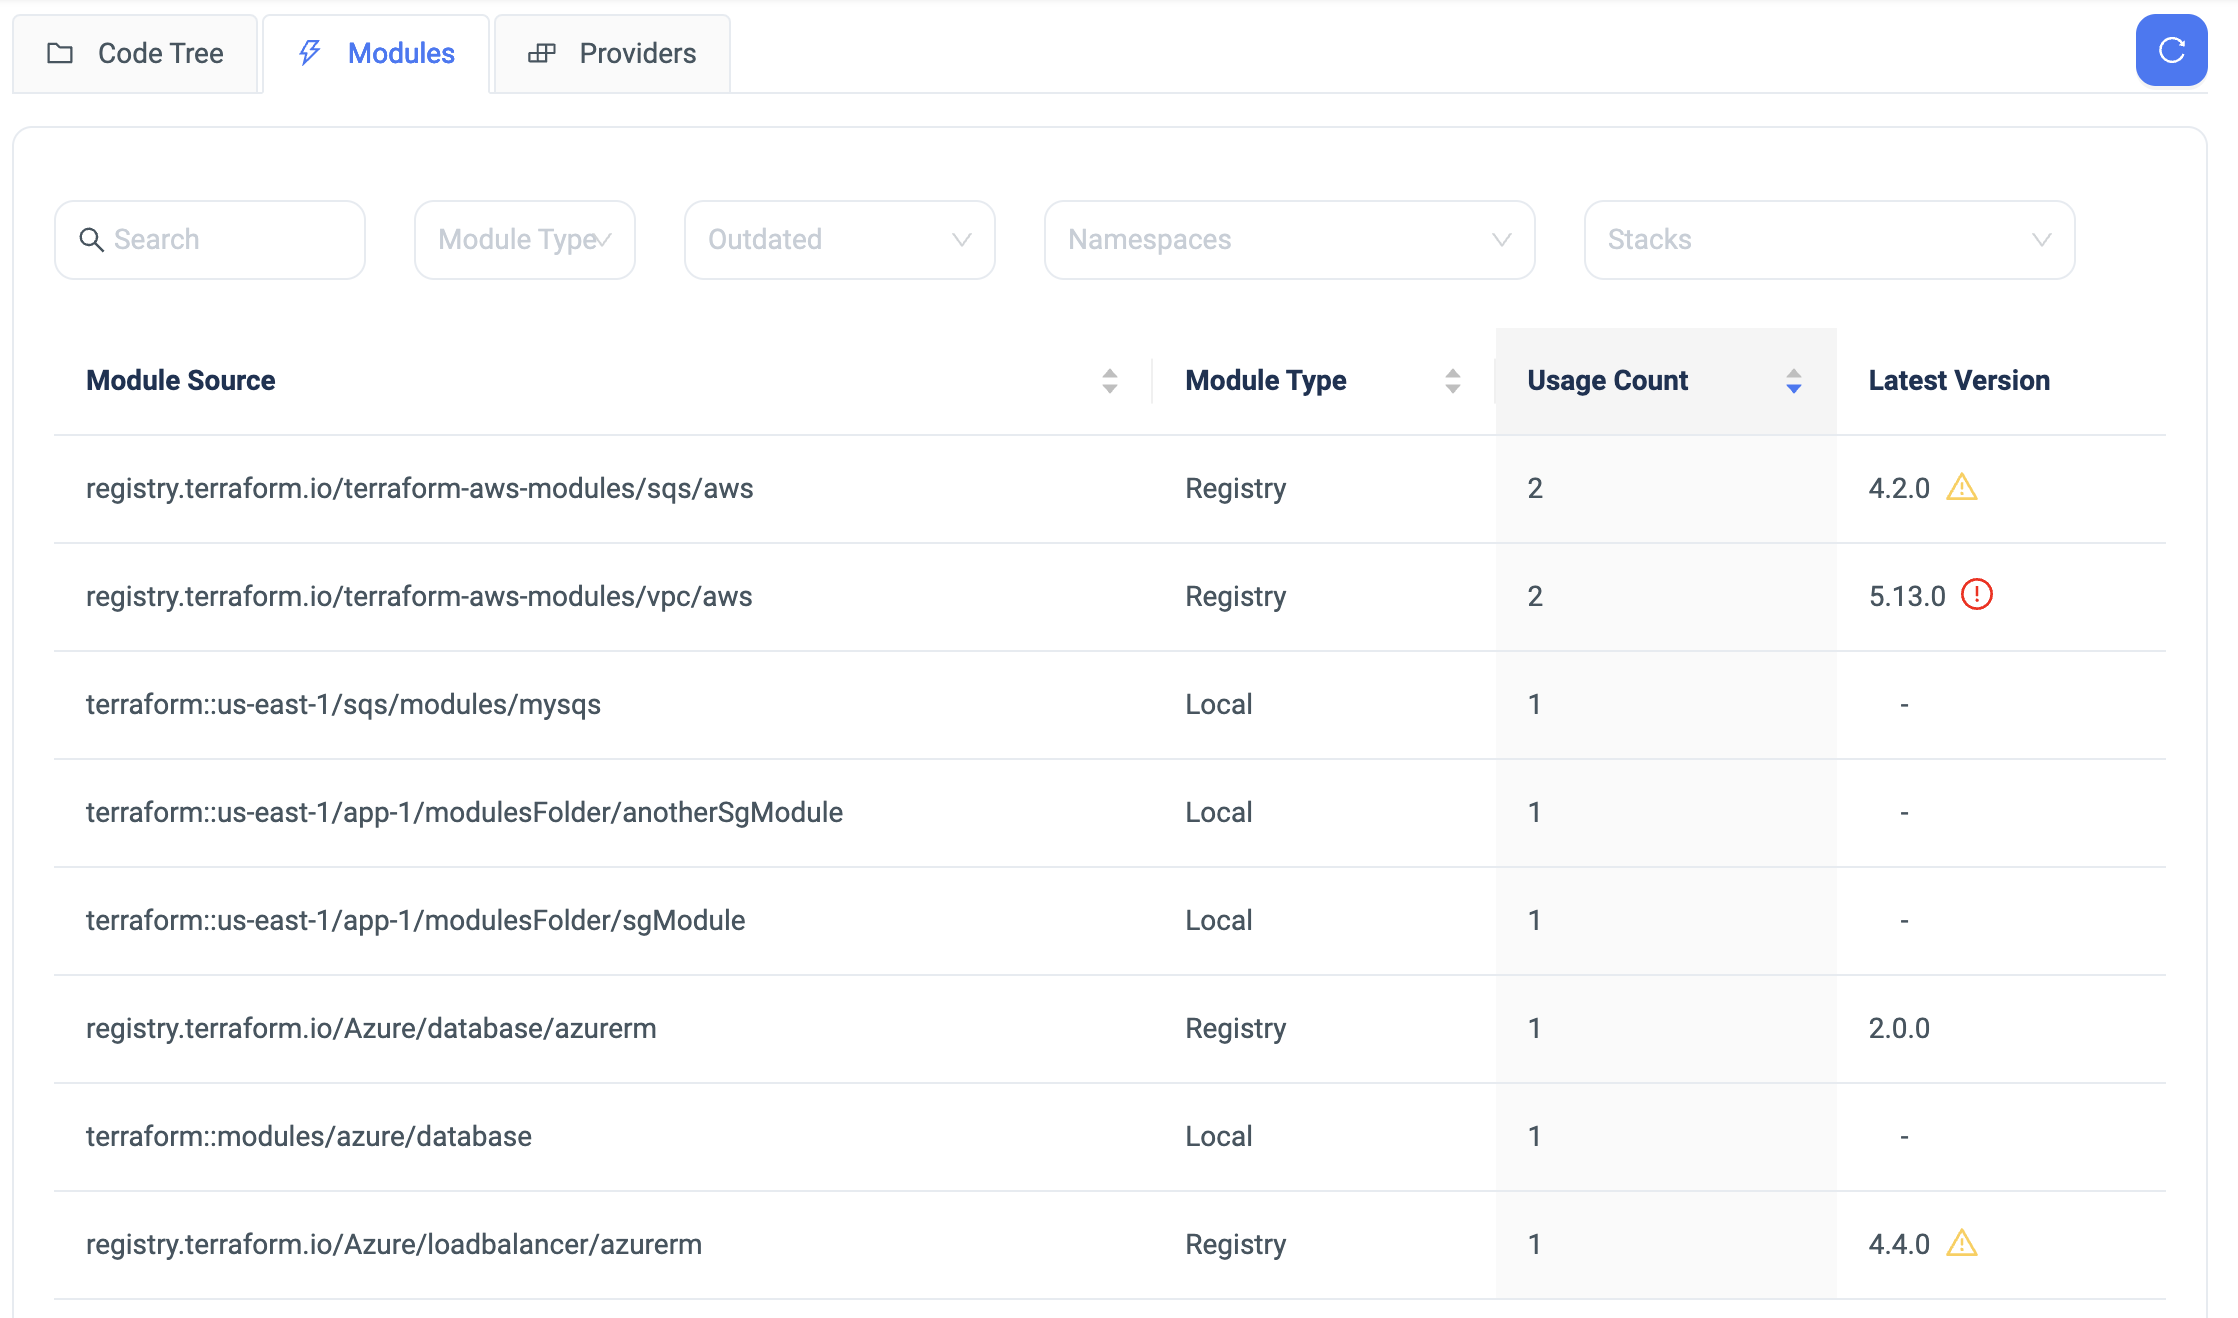Select registry.terraform.io/terraform-aws-modules/vpc/aws row

point(1110,597)
